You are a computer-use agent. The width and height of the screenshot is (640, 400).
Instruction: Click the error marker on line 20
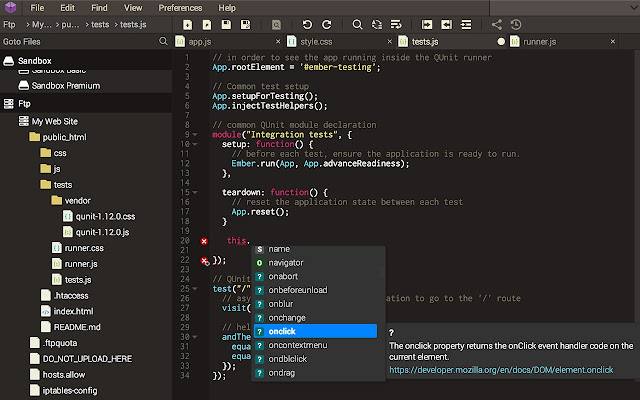click(x=204, y=241)
